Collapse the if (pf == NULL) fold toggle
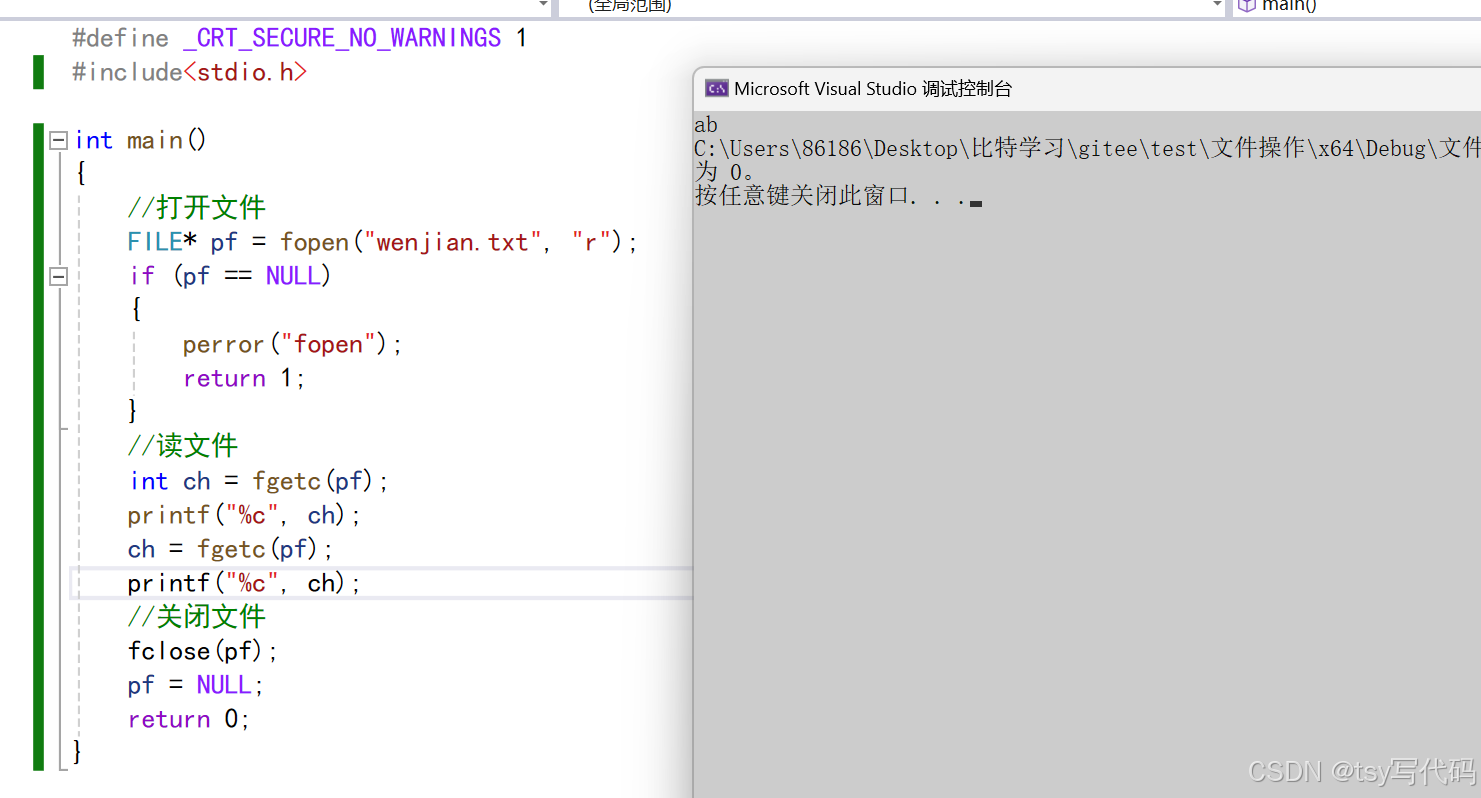The height and width of the screenshot is (798, 1481). 59,276
